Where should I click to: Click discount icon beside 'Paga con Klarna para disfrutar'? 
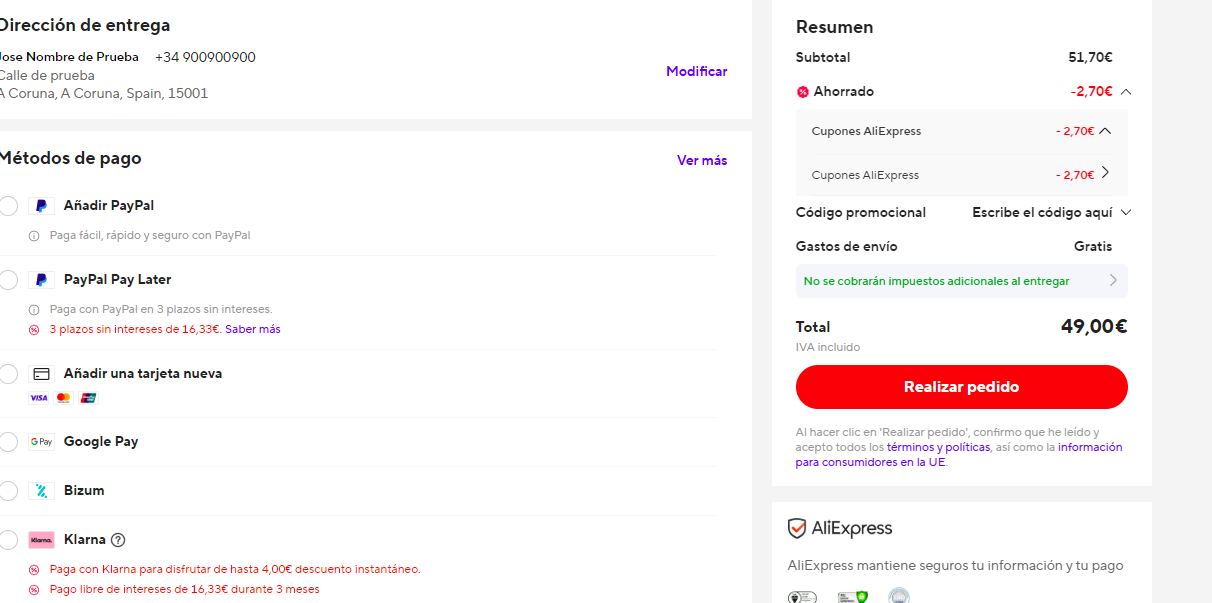(34, 570)
